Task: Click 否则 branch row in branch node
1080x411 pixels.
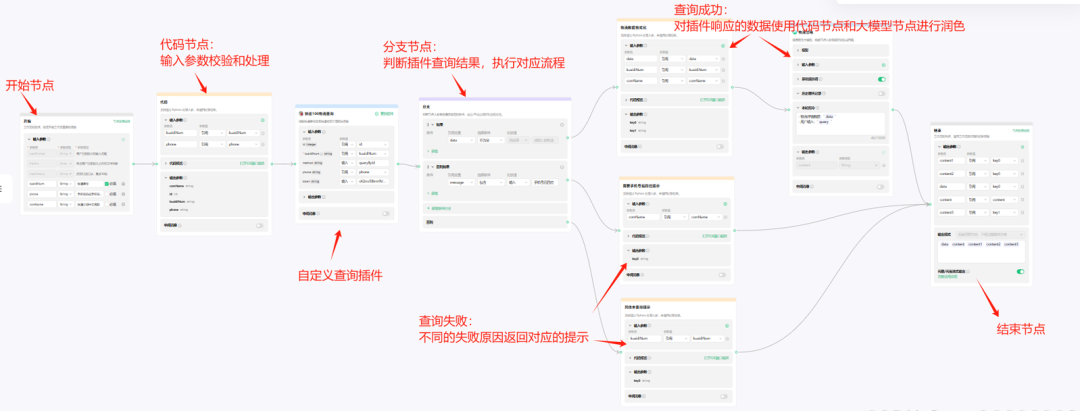Action: pyautogui.click(x=495, y=222)
